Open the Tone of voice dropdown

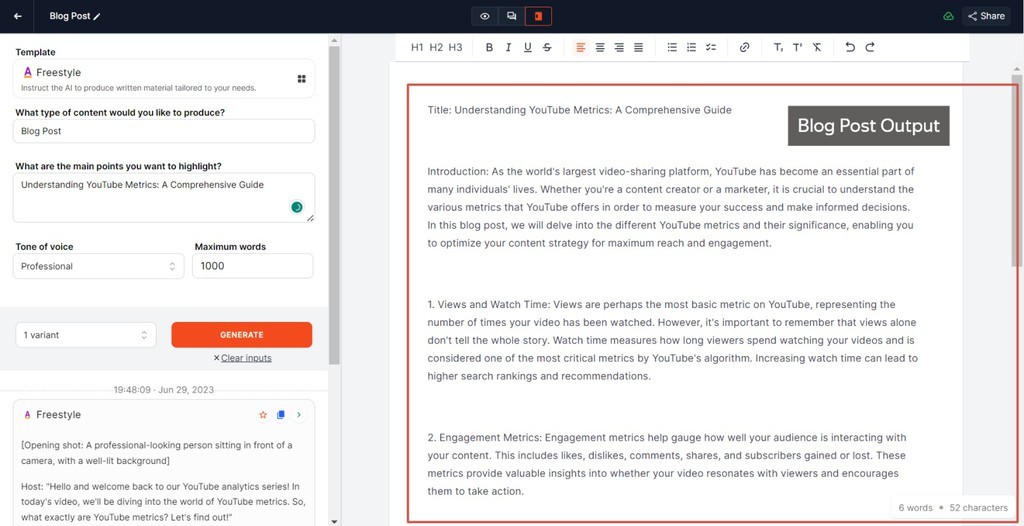pos(99,266)
